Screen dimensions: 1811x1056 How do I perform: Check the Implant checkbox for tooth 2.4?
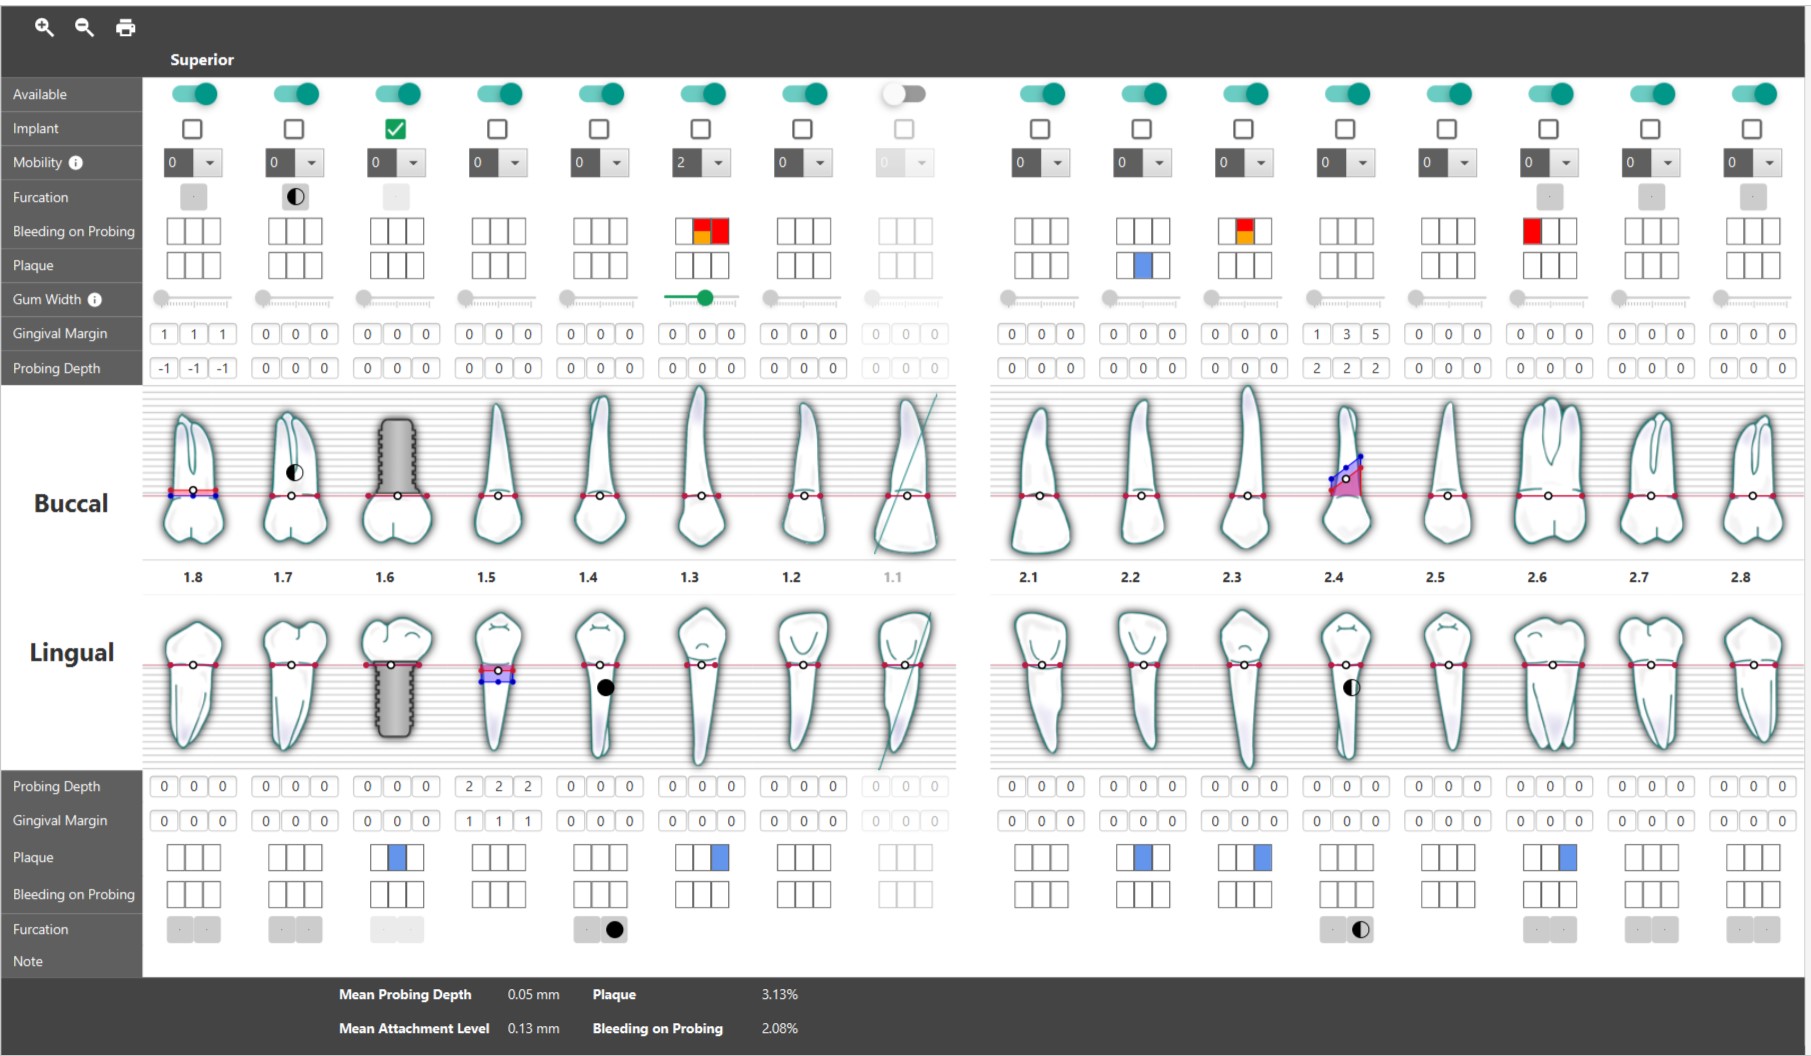pyautogui.click(x=1345, y=129)
